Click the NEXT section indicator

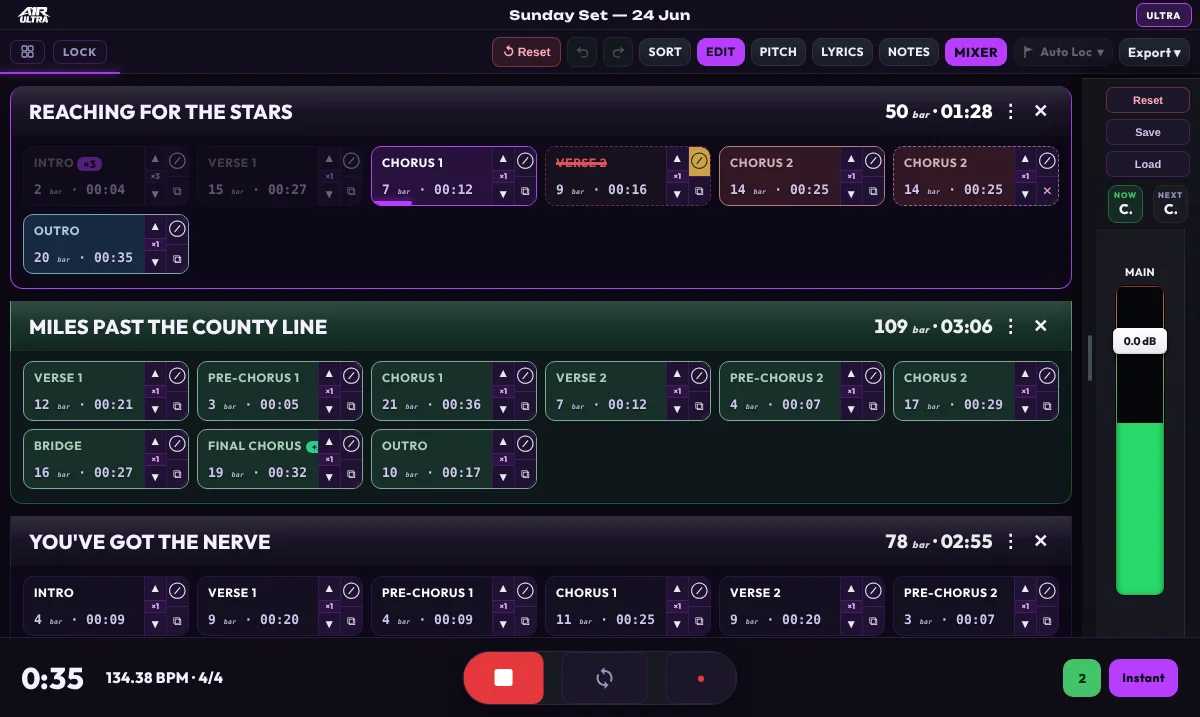tap(1170, 204)
